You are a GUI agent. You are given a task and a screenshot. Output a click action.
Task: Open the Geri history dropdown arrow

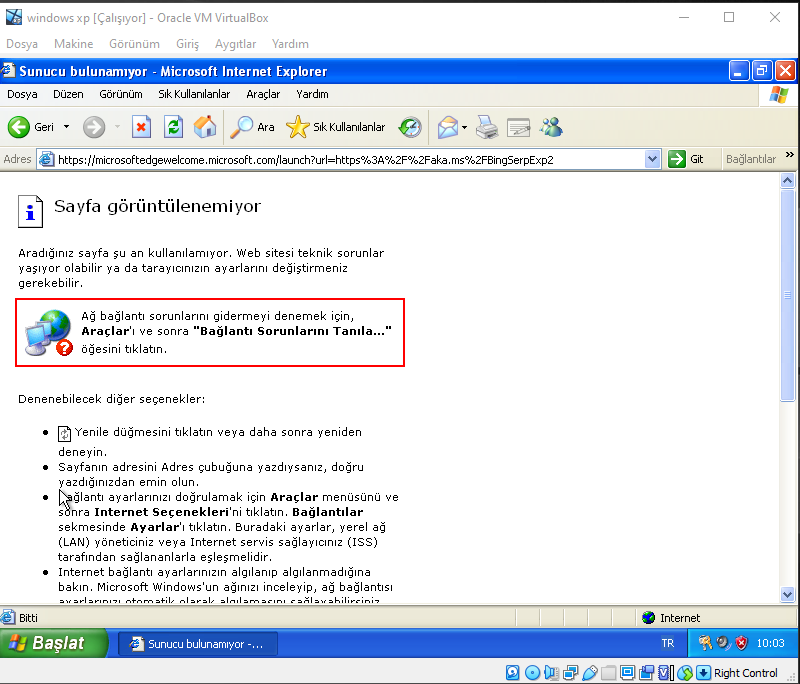[66, 126]
